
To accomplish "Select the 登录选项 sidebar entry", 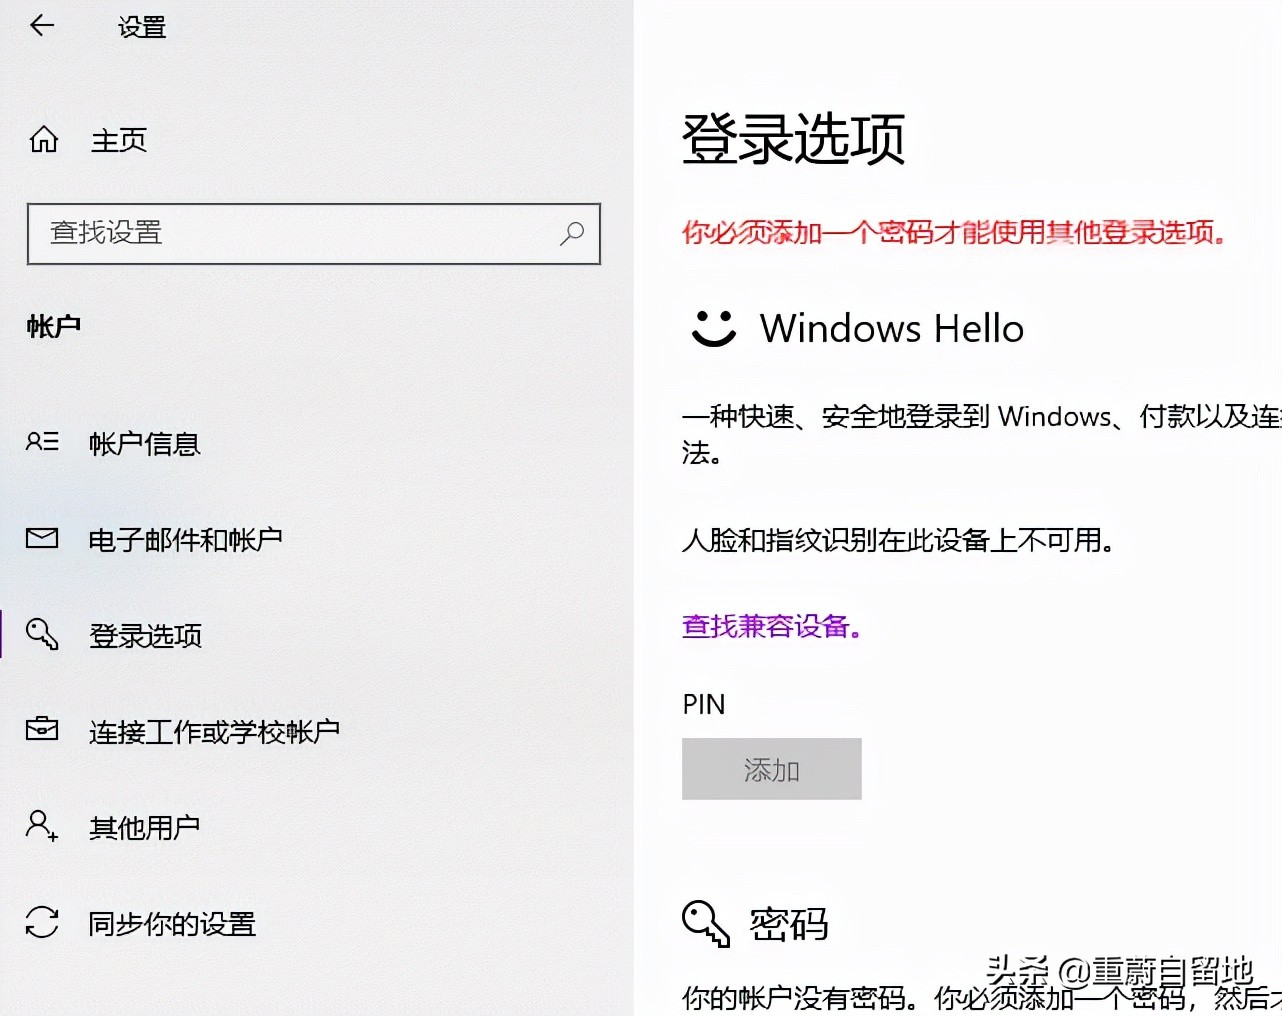I will (145, 635).
